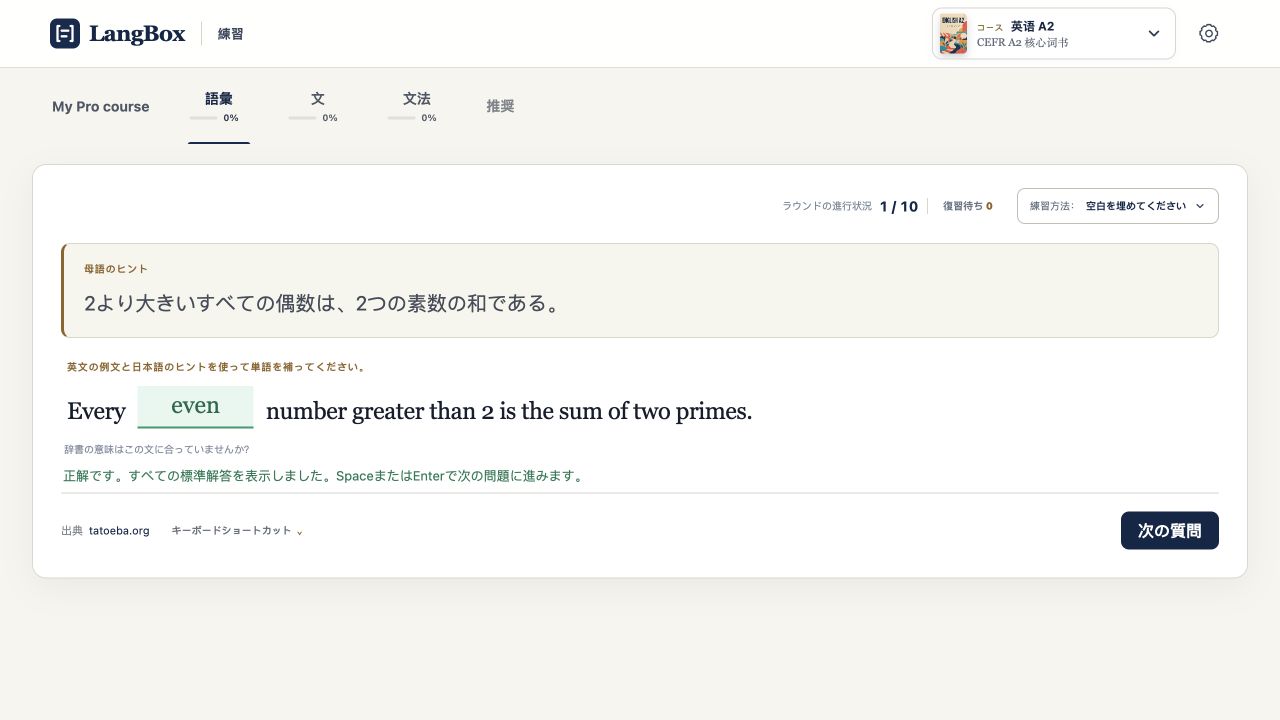
Task: Click the 次の質問 button
Action: pyautogui.click(x=1169, y=531)
